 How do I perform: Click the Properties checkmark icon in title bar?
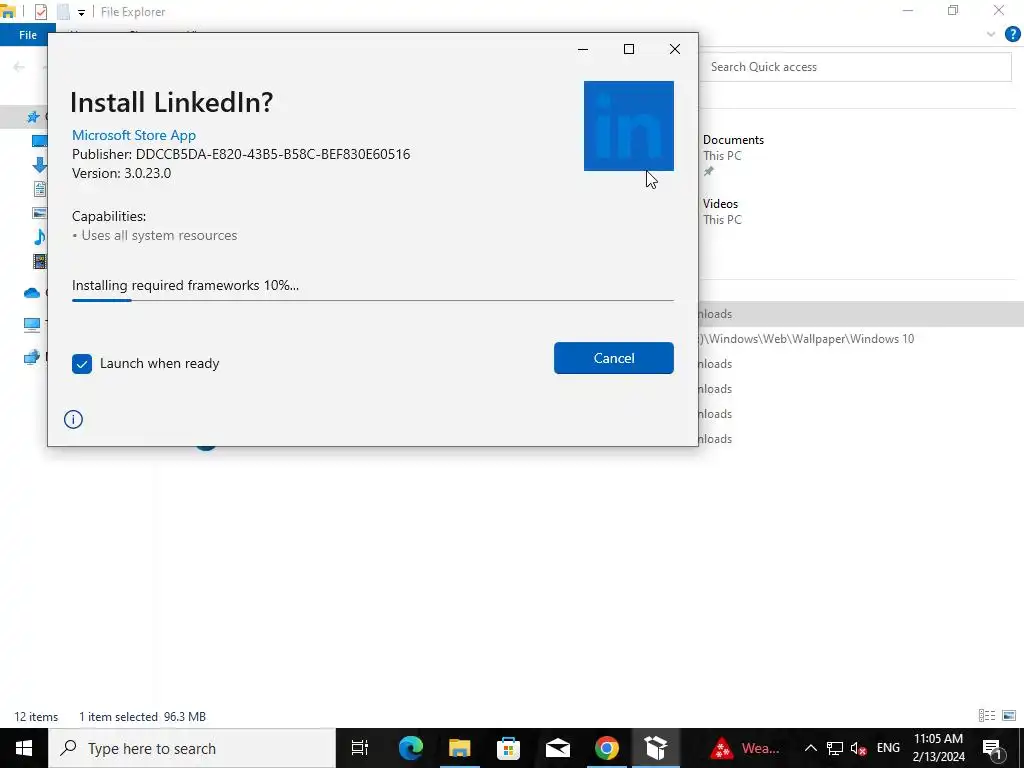pyautogui.click(x=40, y=12)
